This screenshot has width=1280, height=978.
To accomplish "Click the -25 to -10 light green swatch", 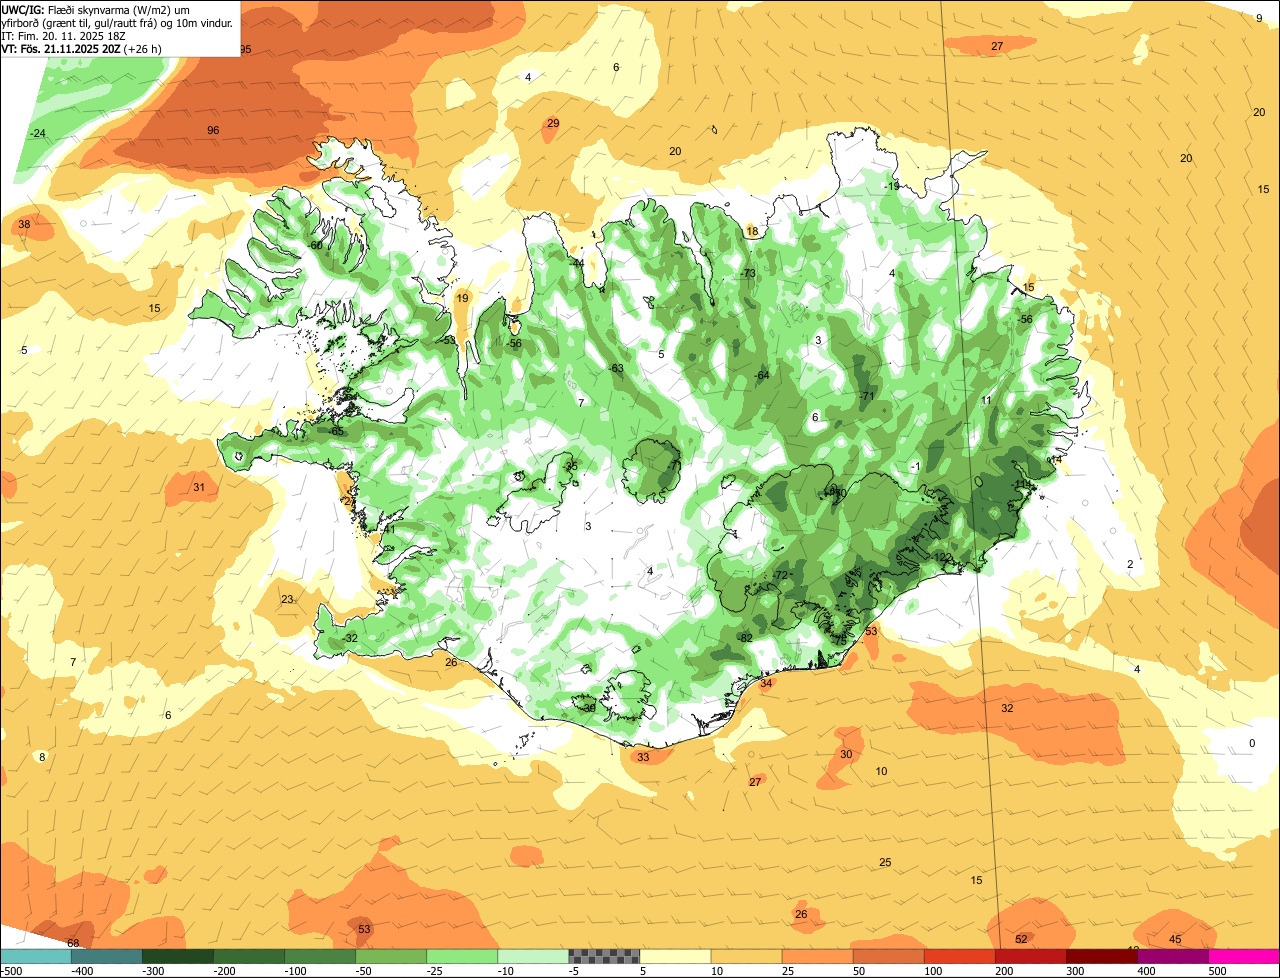I will point(462,956).
